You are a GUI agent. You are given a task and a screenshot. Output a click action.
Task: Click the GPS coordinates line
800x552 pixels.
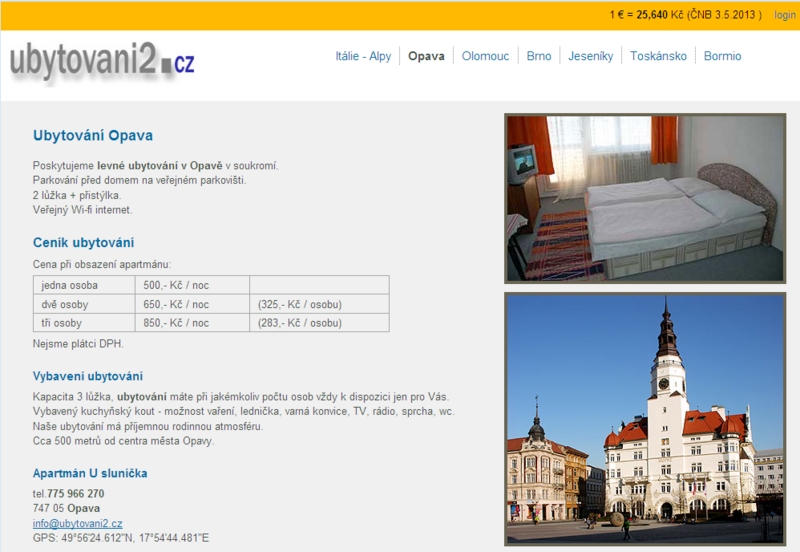[x=121, y=538]
